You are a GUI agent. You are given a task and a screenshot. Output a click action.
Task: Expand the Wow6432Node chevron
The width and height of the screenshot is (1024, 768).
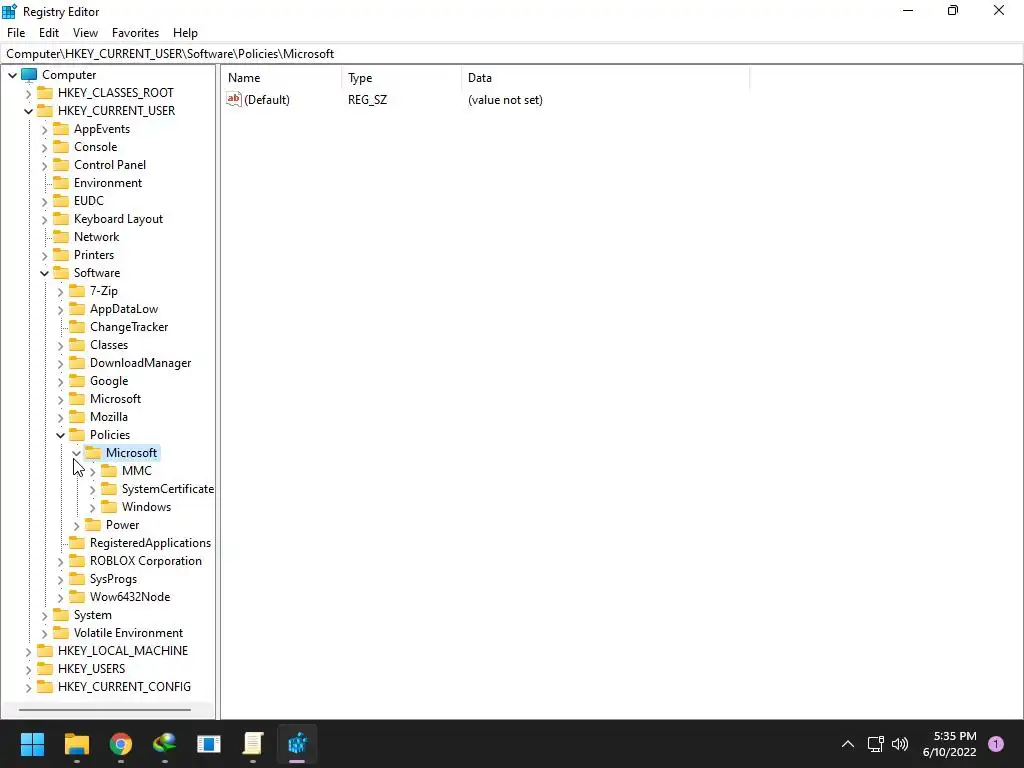61,598
